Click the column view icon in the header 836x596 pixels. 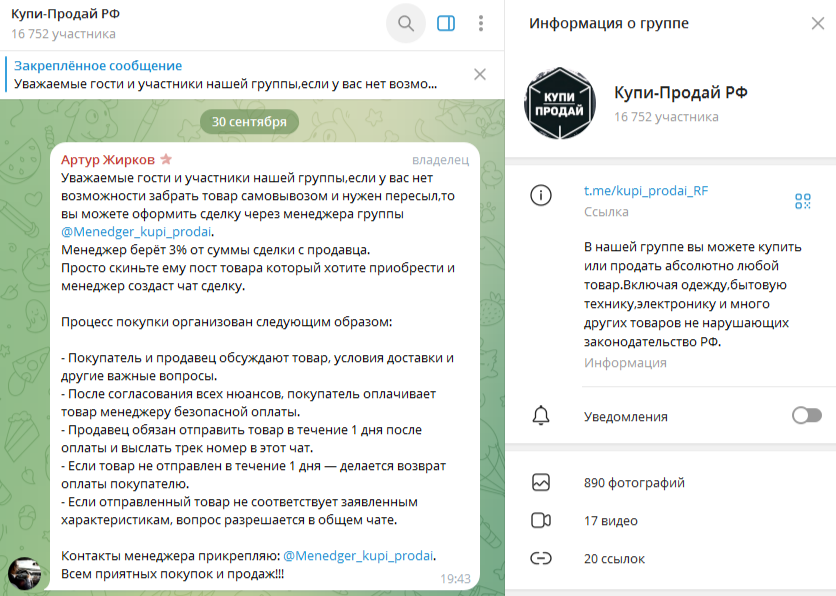445,23
